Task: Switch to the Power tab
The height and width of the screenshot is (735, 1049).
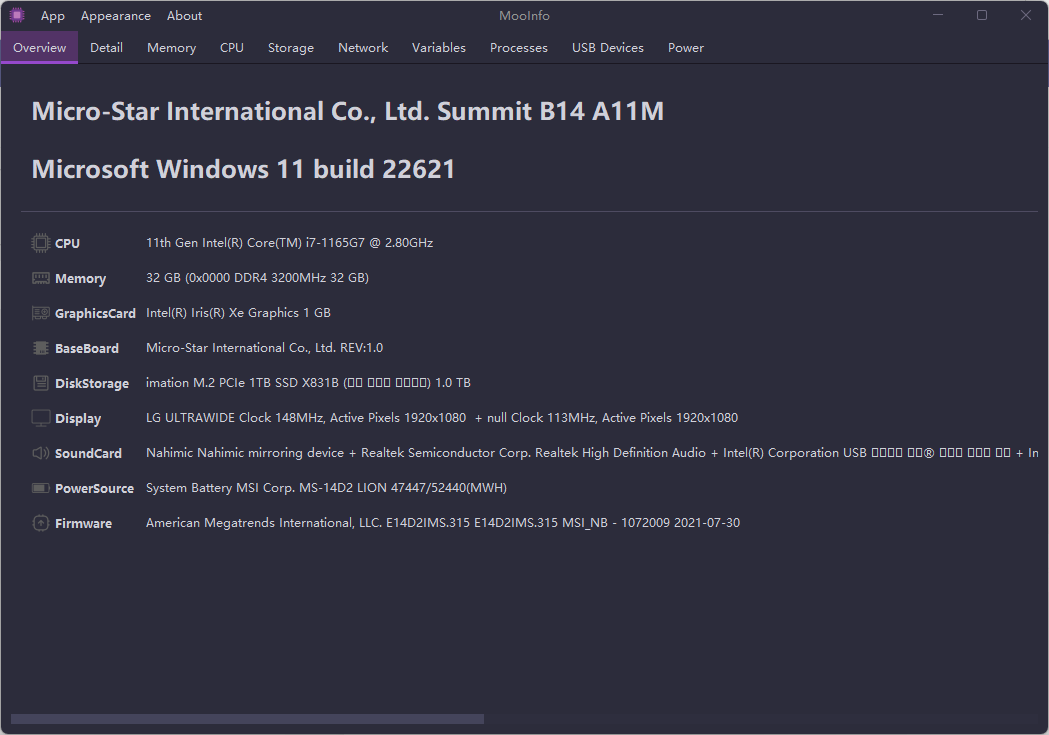Action: click(x=686, y=47)
